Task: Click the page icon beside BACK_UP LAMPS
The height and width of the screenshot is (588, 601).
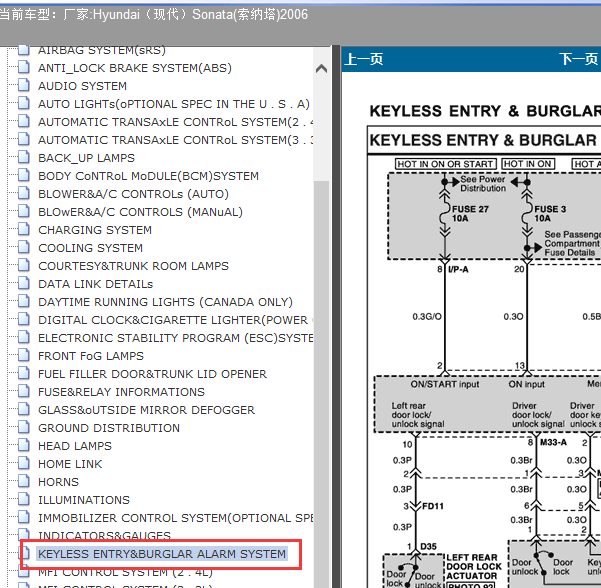Action: (24, 157)
